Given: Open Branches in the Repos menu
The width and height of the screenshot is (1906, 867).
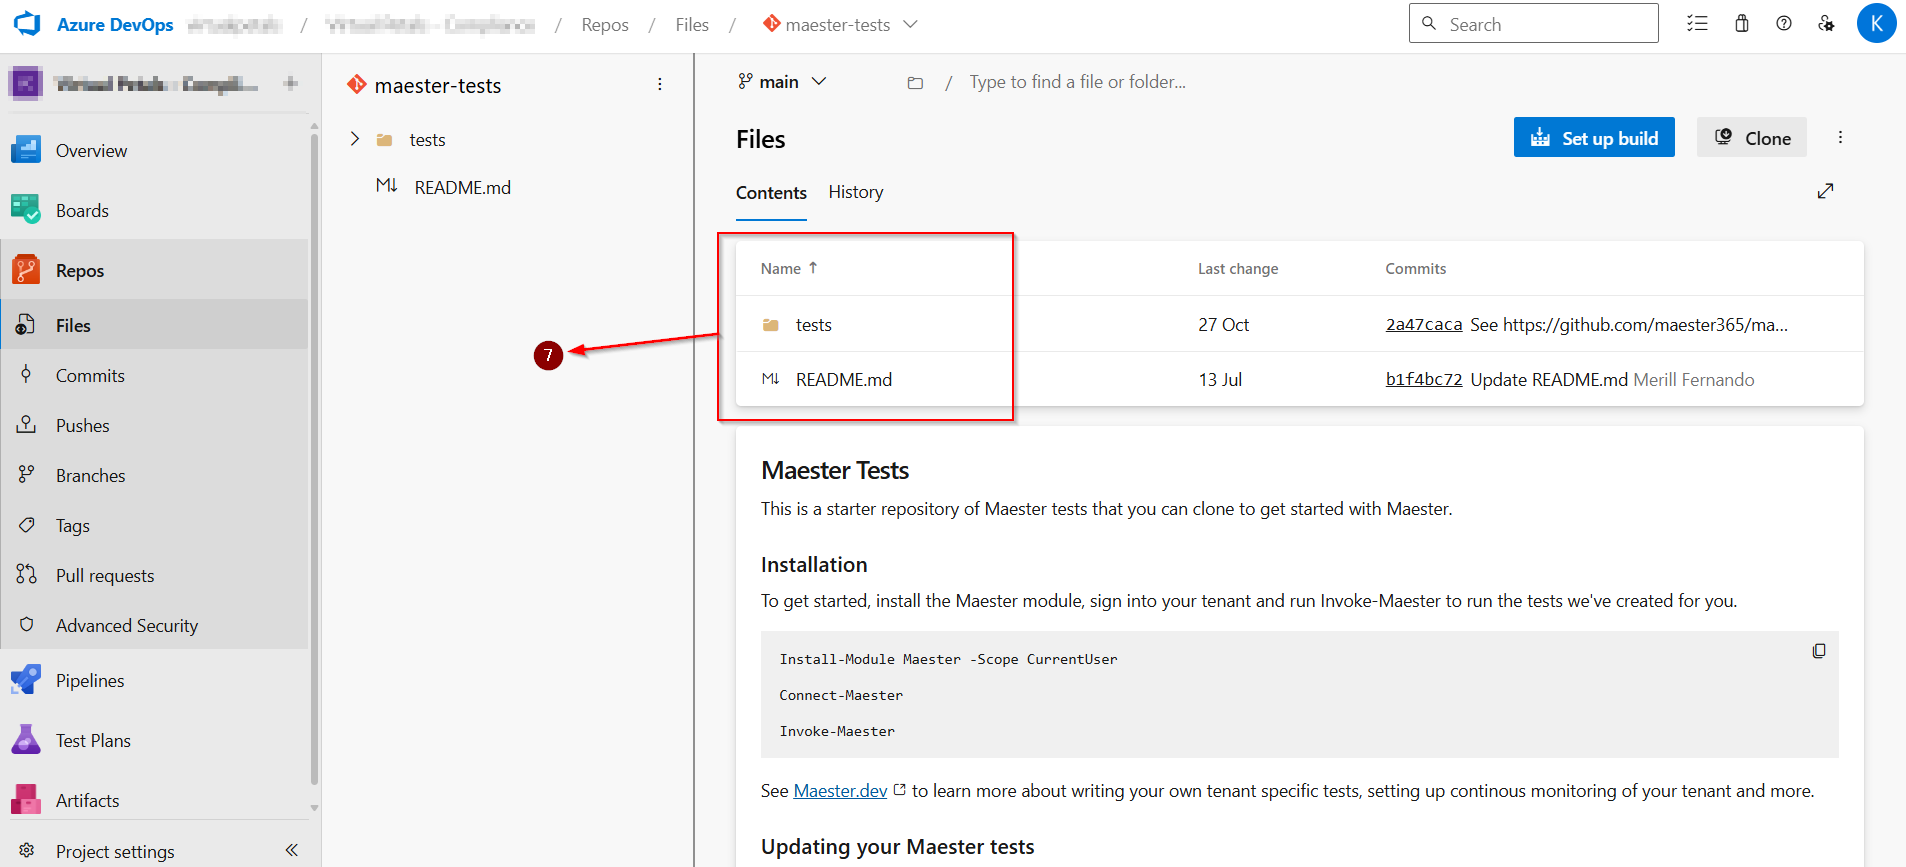Looking at the screenshot, I should point(155,475).
